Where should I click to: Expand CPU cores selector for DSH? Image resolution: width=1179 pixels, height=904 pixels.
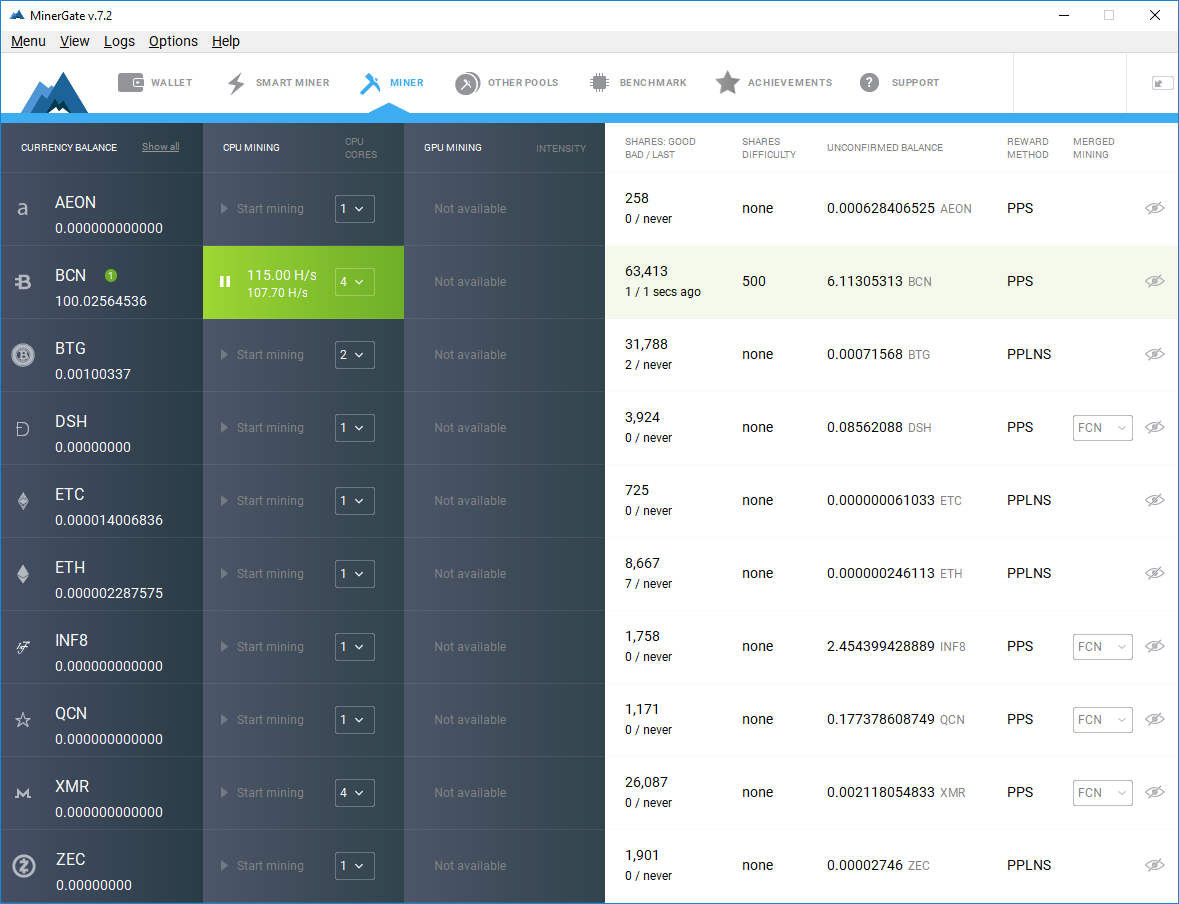[x=355, y=428]
